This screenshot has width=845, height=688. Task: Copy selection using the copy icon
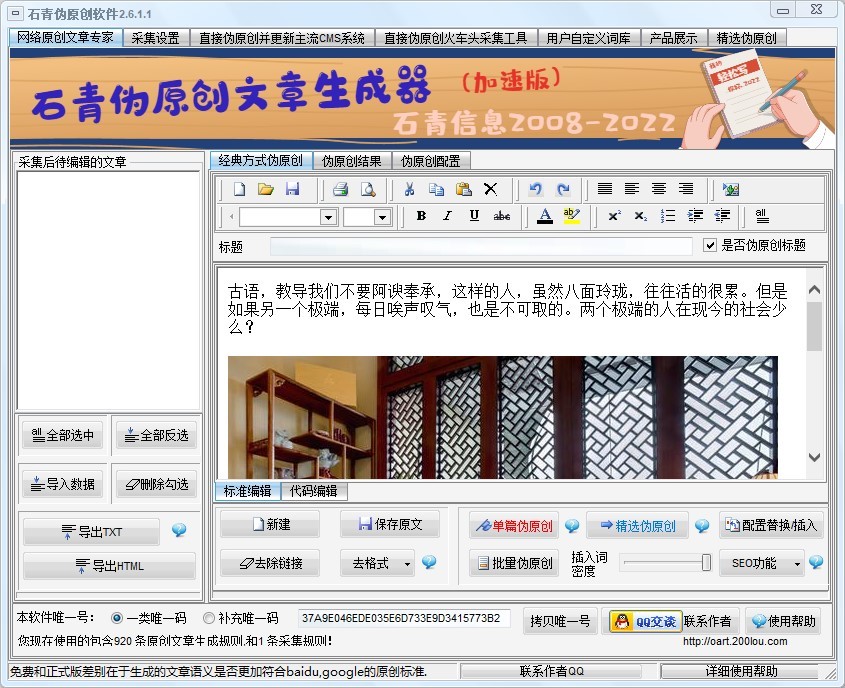(x=437, y=189)
